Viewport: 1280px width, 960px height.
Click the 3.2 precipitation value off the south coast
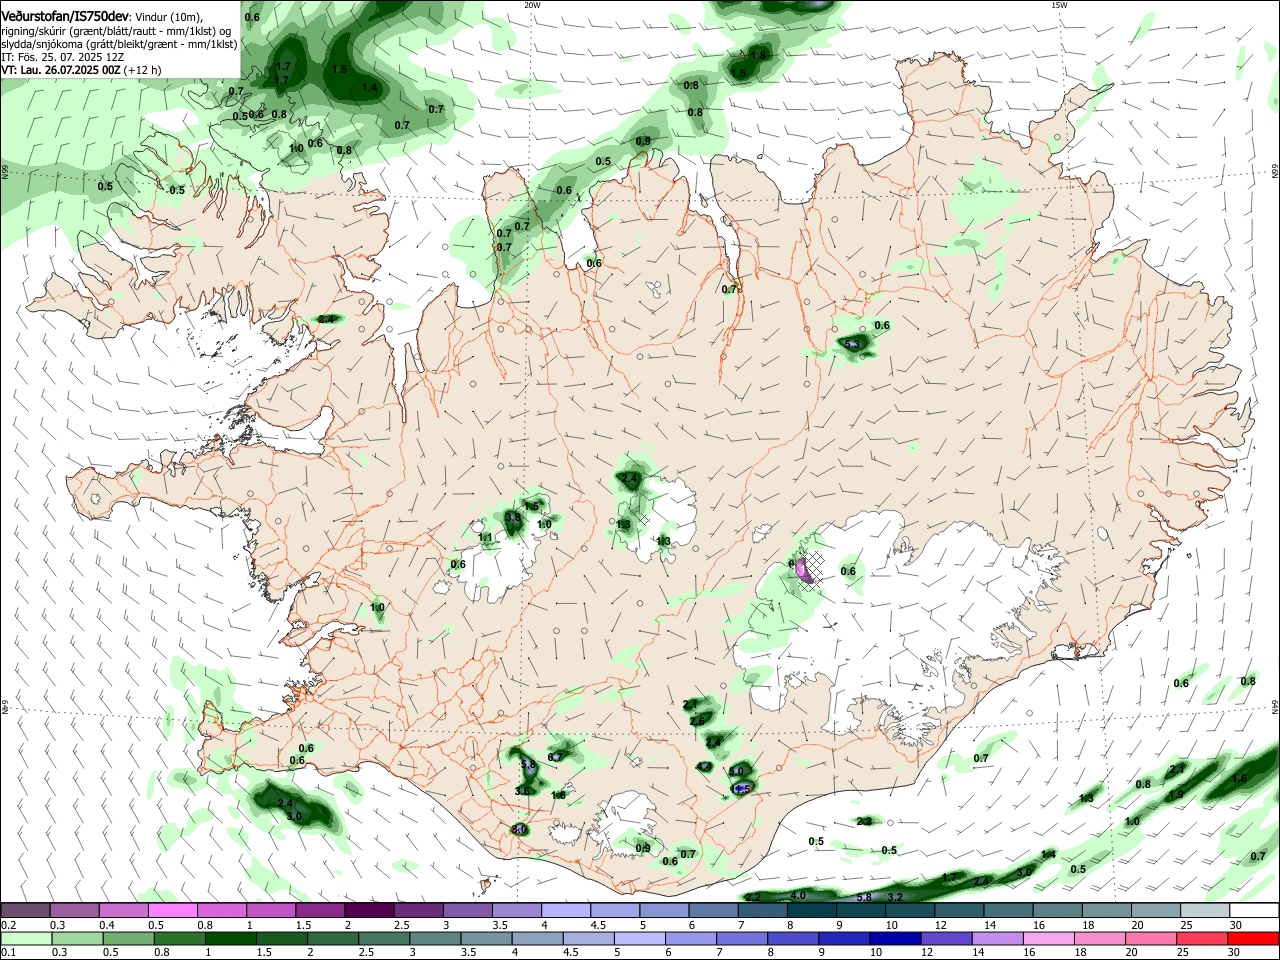(896, 897)
